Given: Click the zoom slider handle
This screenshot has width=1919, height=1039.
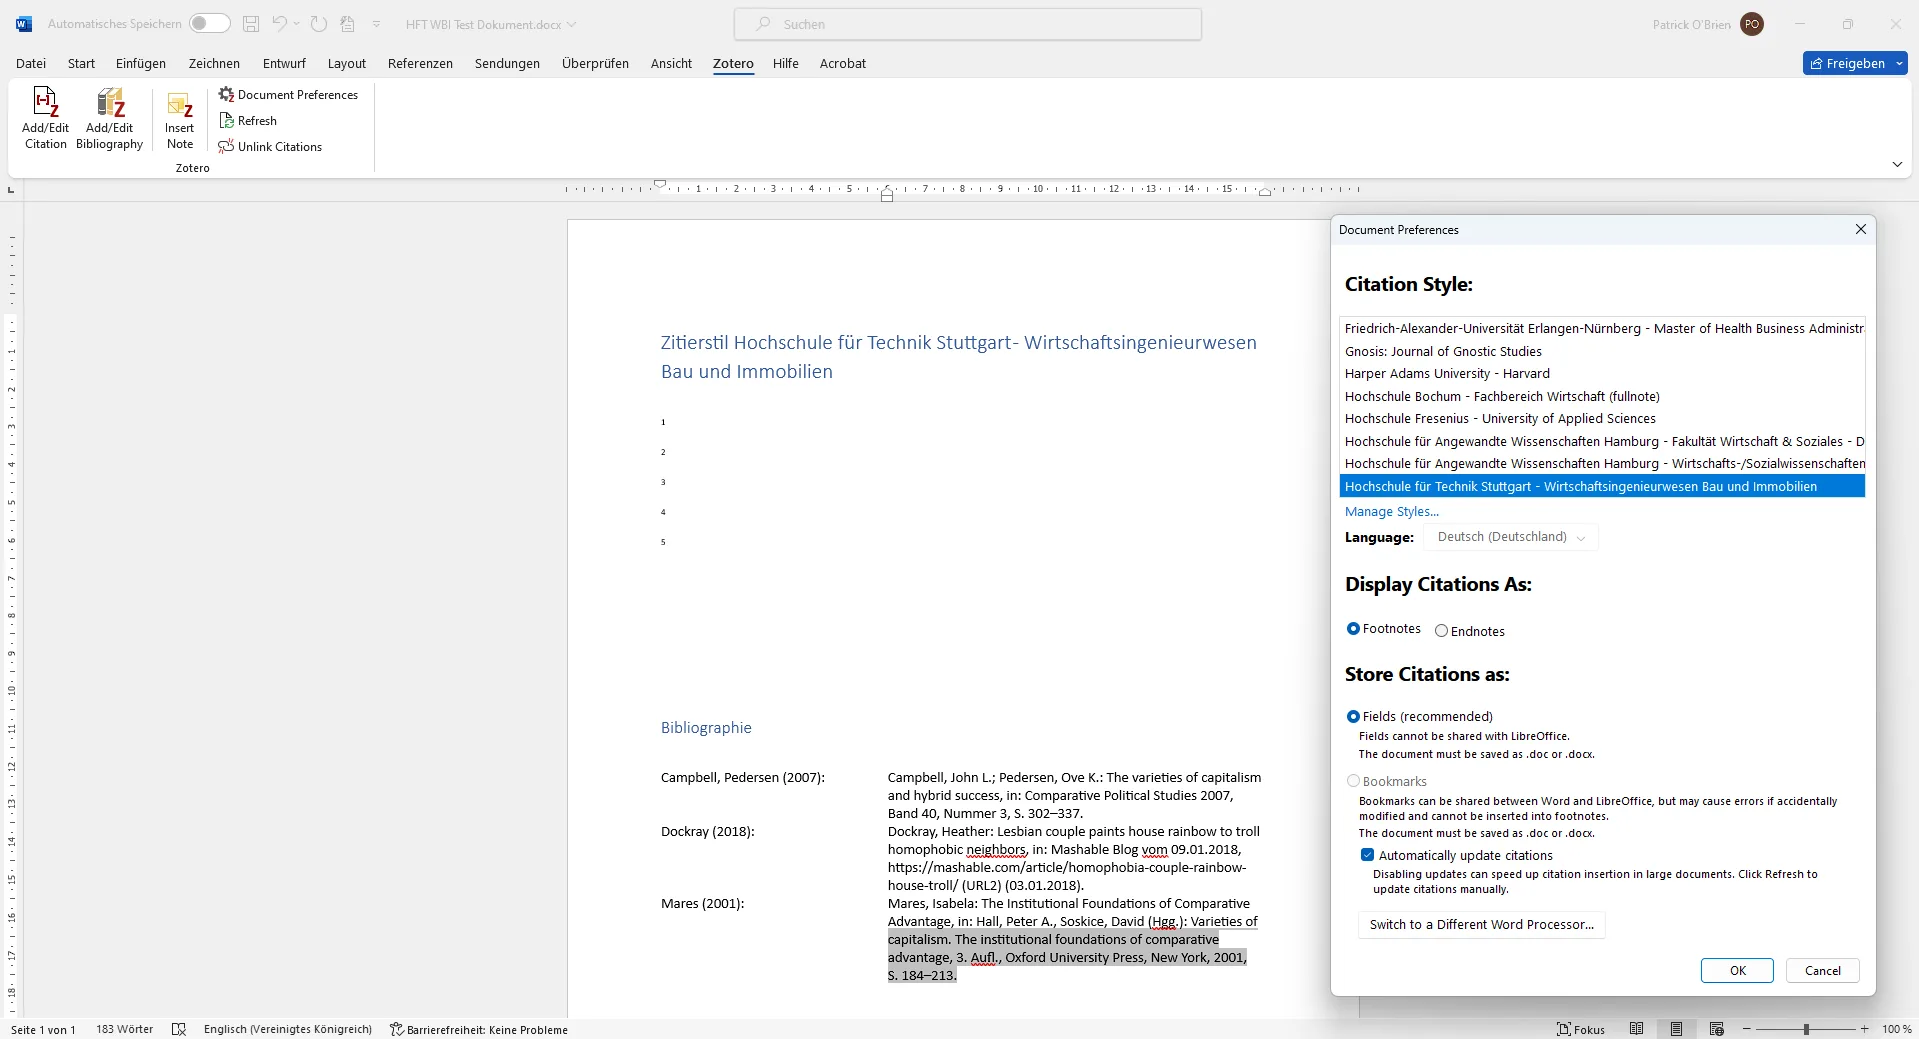Looking at the screenshot, I should [x=1806, y=1029].
